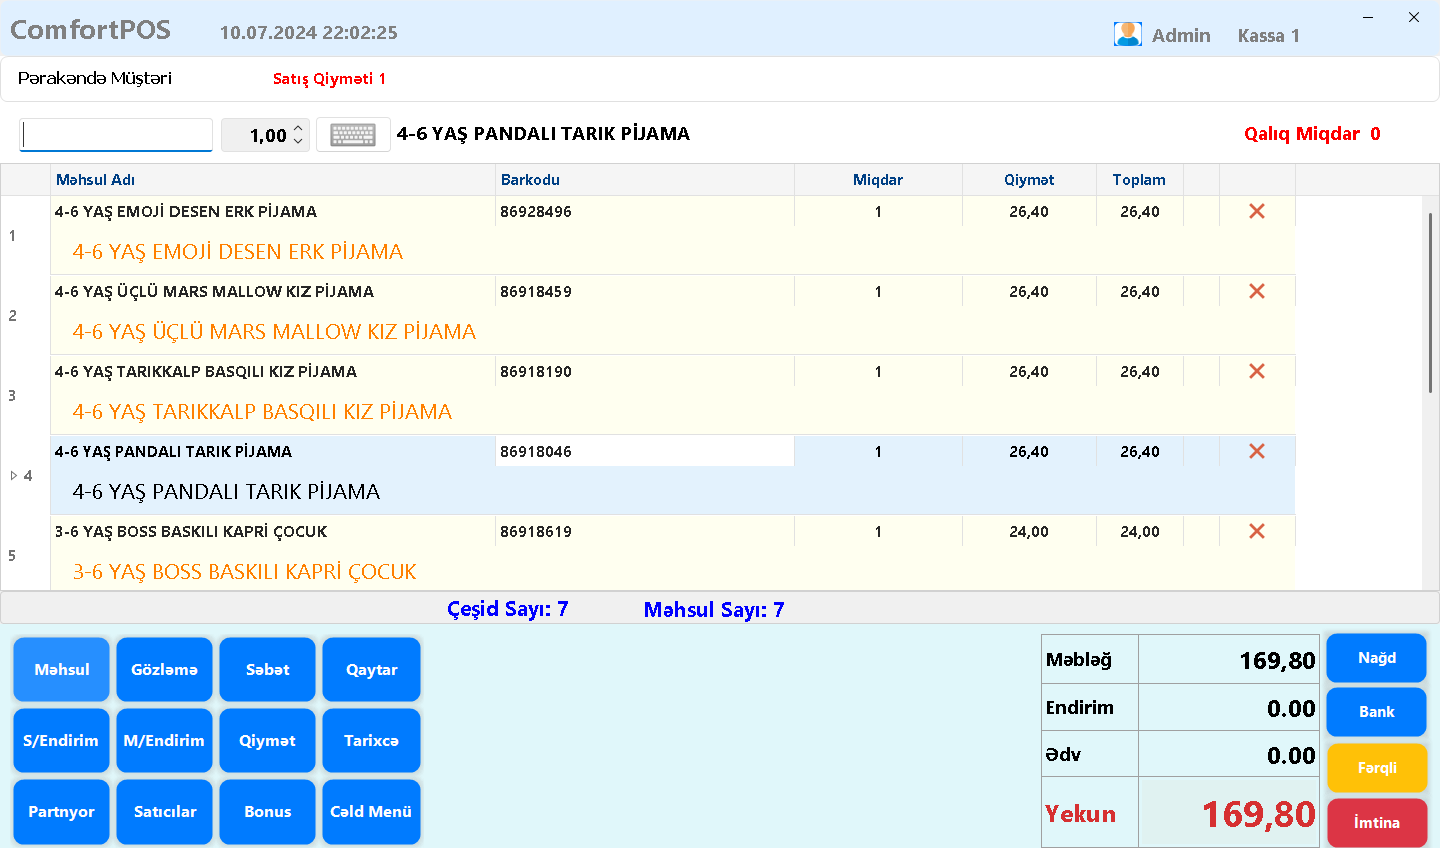Click the Qiymət price button
The image size is (1440, 848).
267,740
